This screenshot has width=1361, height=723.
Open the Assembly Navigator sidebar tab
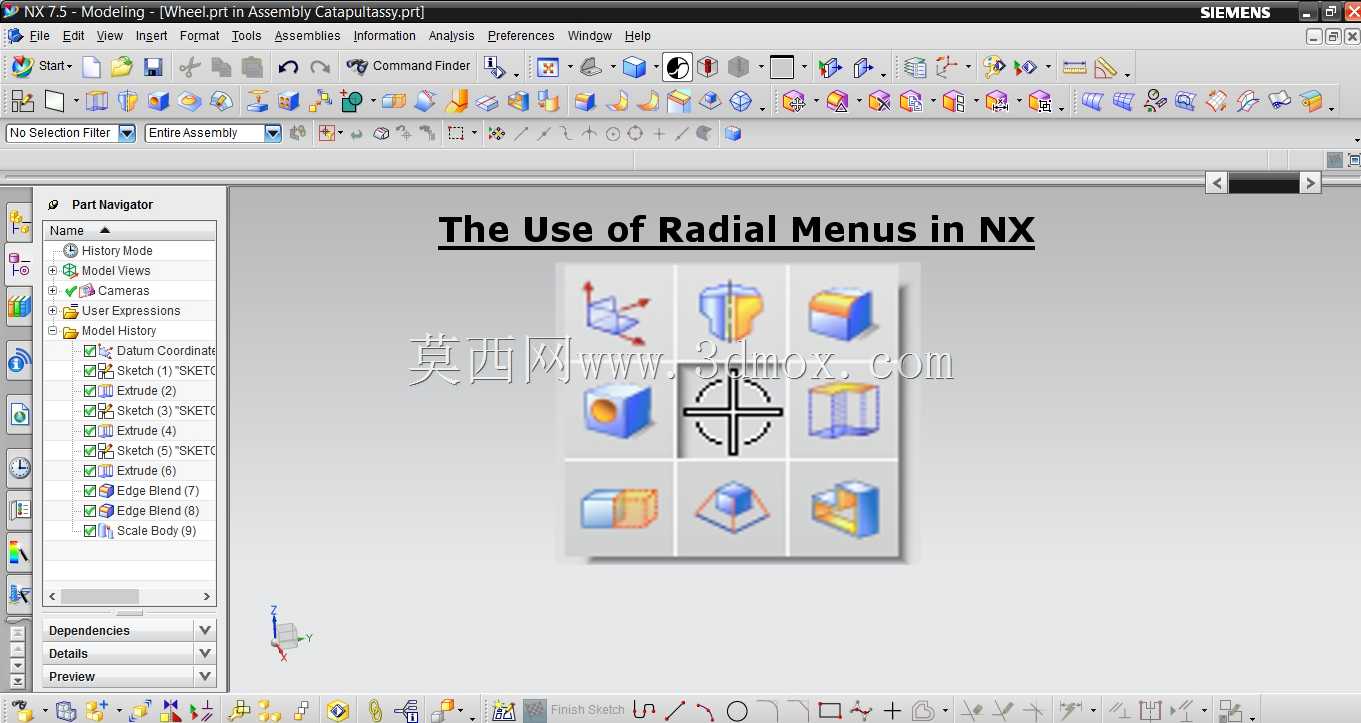[x=19, y=223]
